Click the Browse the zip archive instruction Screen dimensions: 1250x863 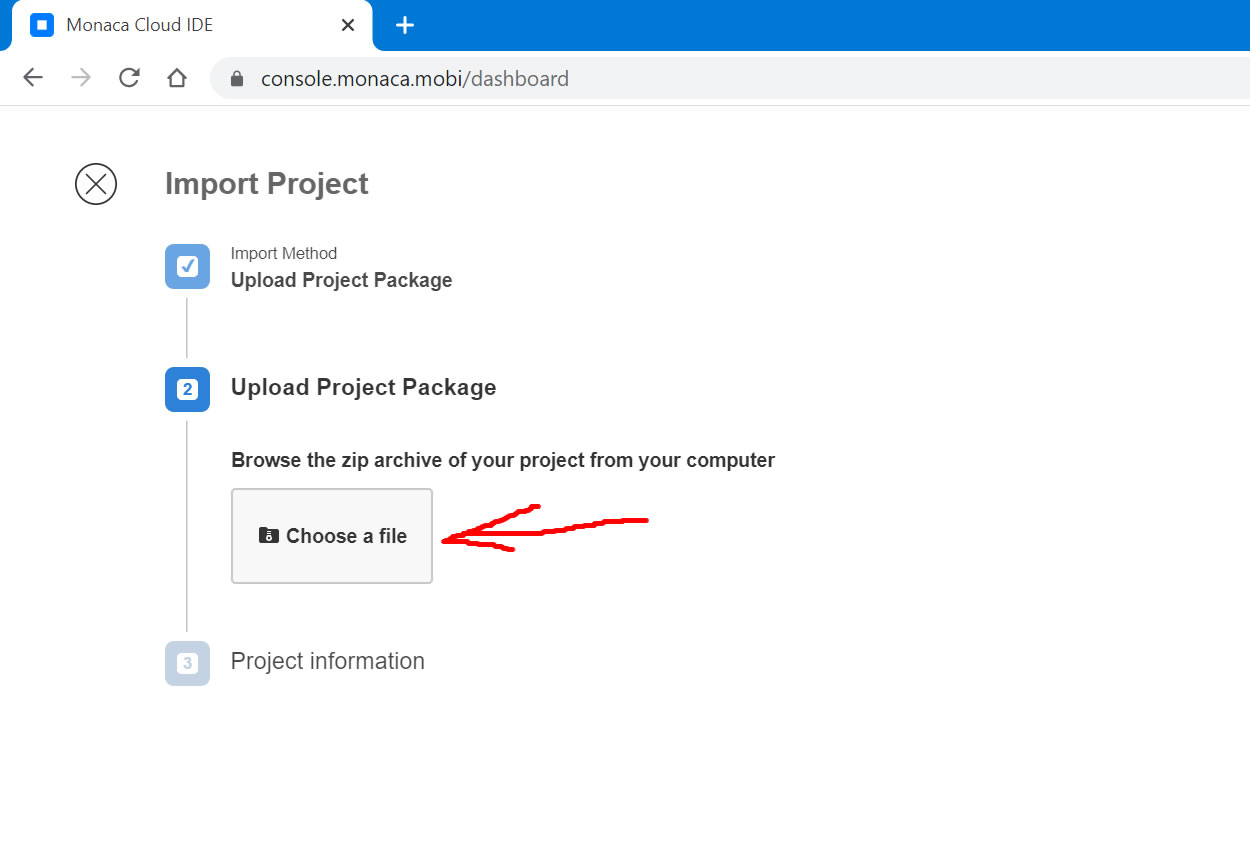[502, 460]
